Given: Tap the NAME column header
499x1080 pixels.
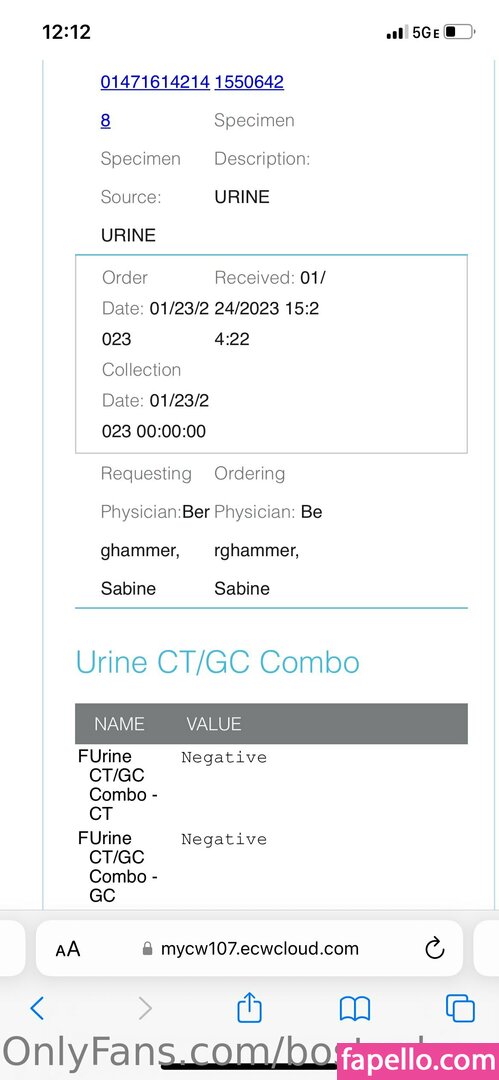Looking at the screenshot, I should (x=119, y=724).
